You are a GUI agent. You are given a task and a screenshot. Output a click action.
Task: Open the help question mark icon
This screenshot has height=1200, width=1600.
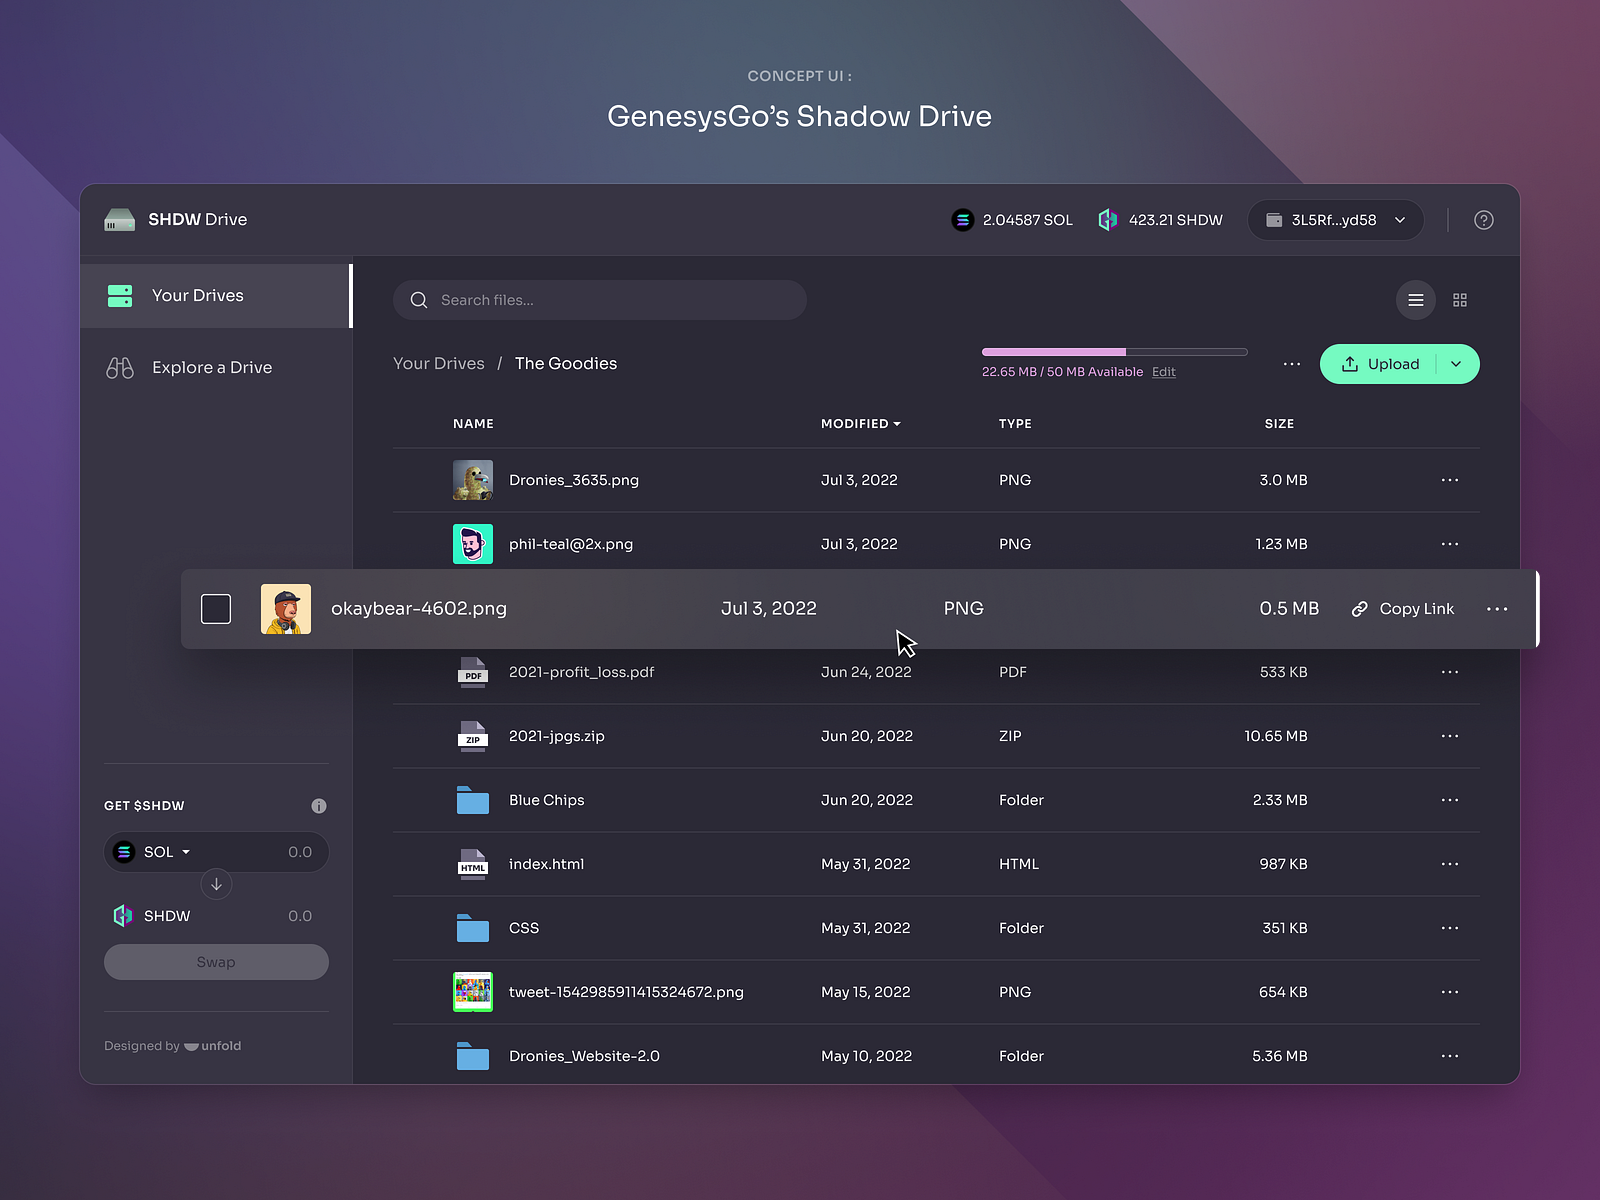click(1483, 220)
